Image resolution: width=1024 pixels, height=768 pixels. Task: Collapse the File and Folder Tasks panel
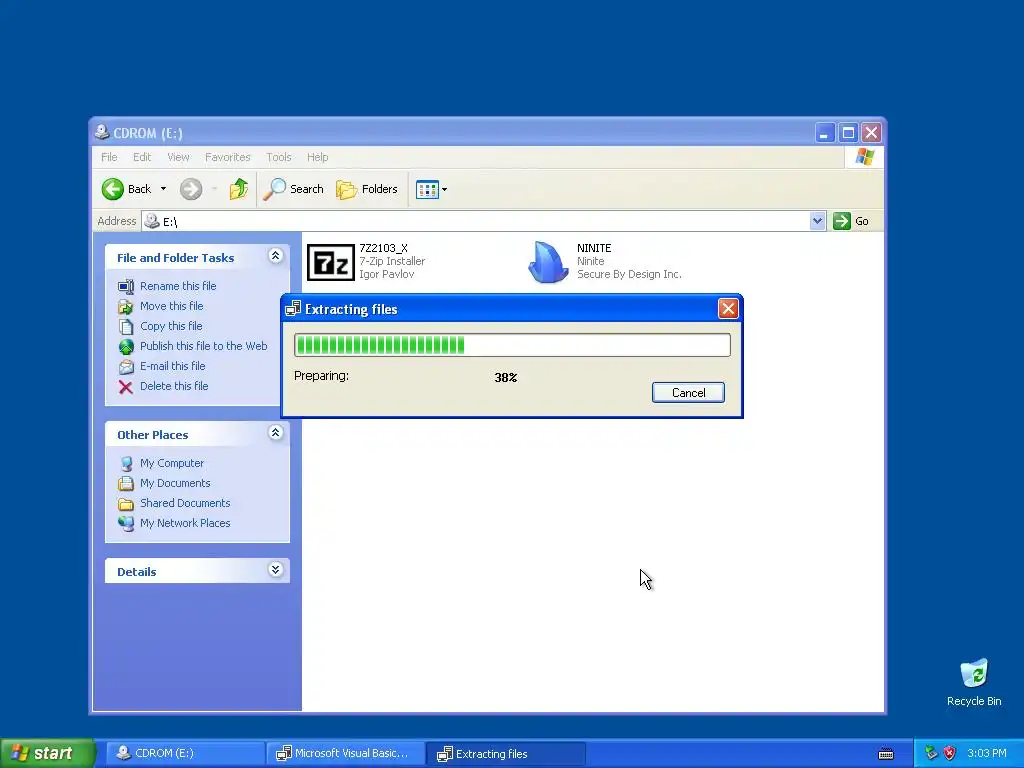276,256
